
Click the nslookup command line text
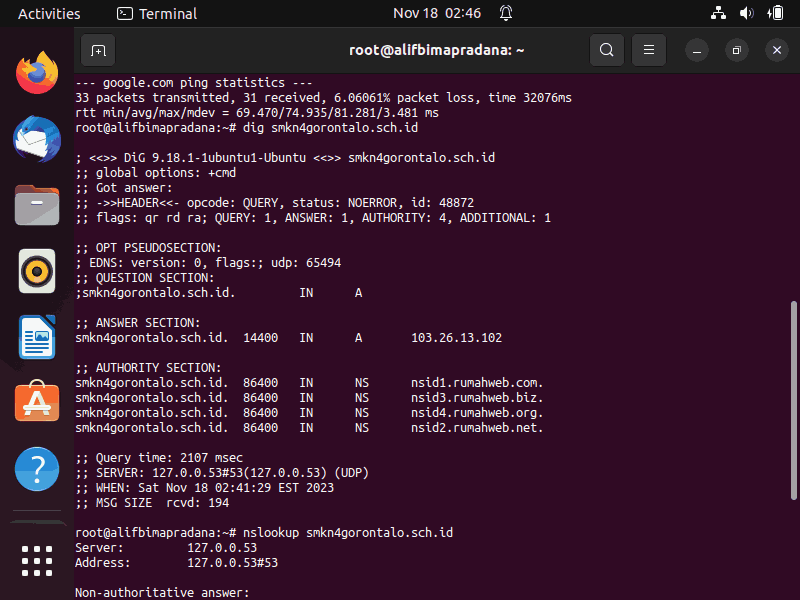click(x=347, y=533)
